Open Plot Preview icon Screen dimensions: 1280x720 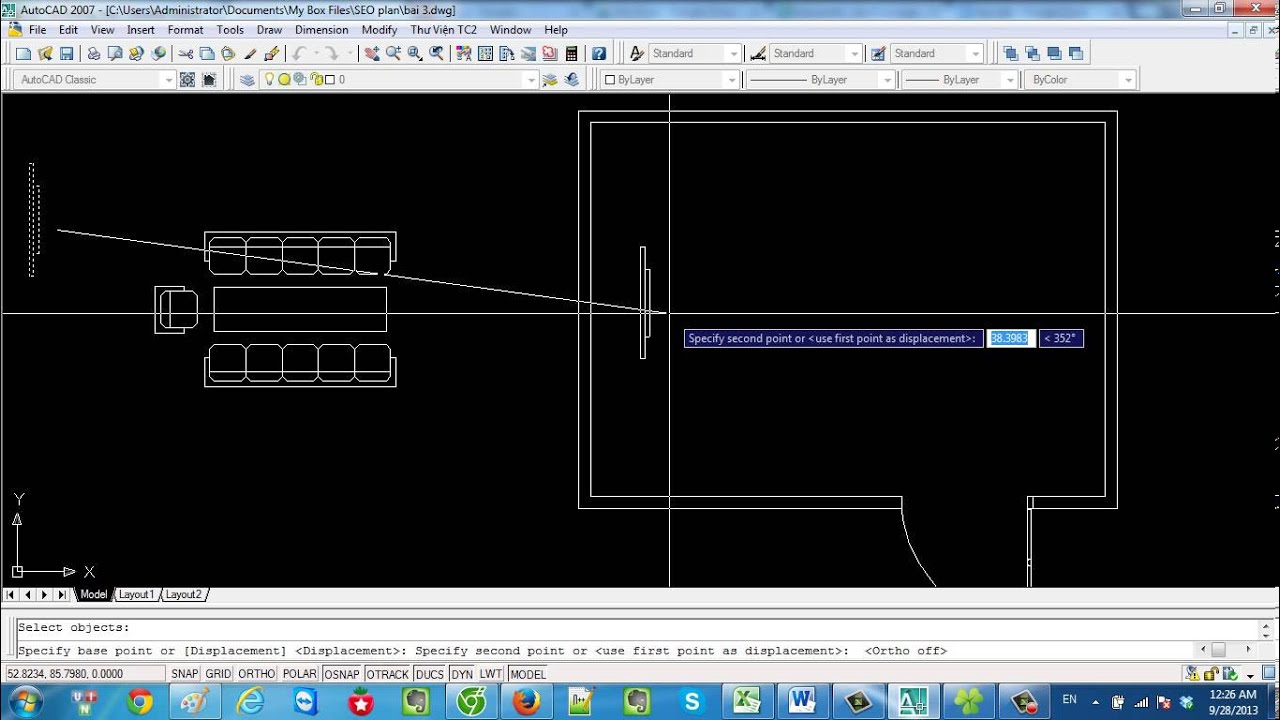114,53
